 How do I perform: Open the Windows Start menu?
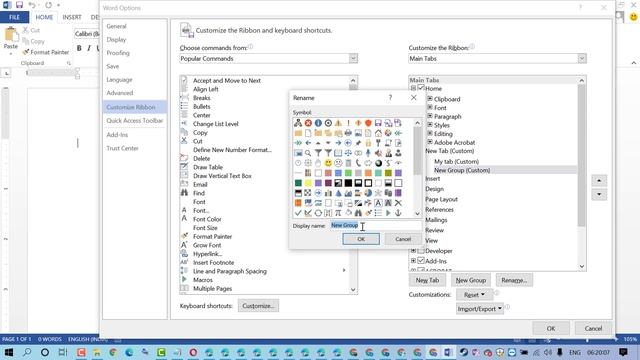coord(9,352)
